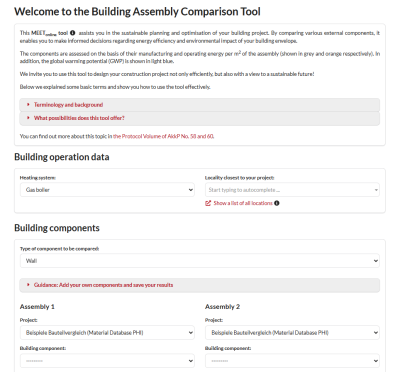Click the Welcome to the Building Assembly Comparison Tool heading
Screen dimensions: 400x372
pyautogui.click(x=137, y=12)
